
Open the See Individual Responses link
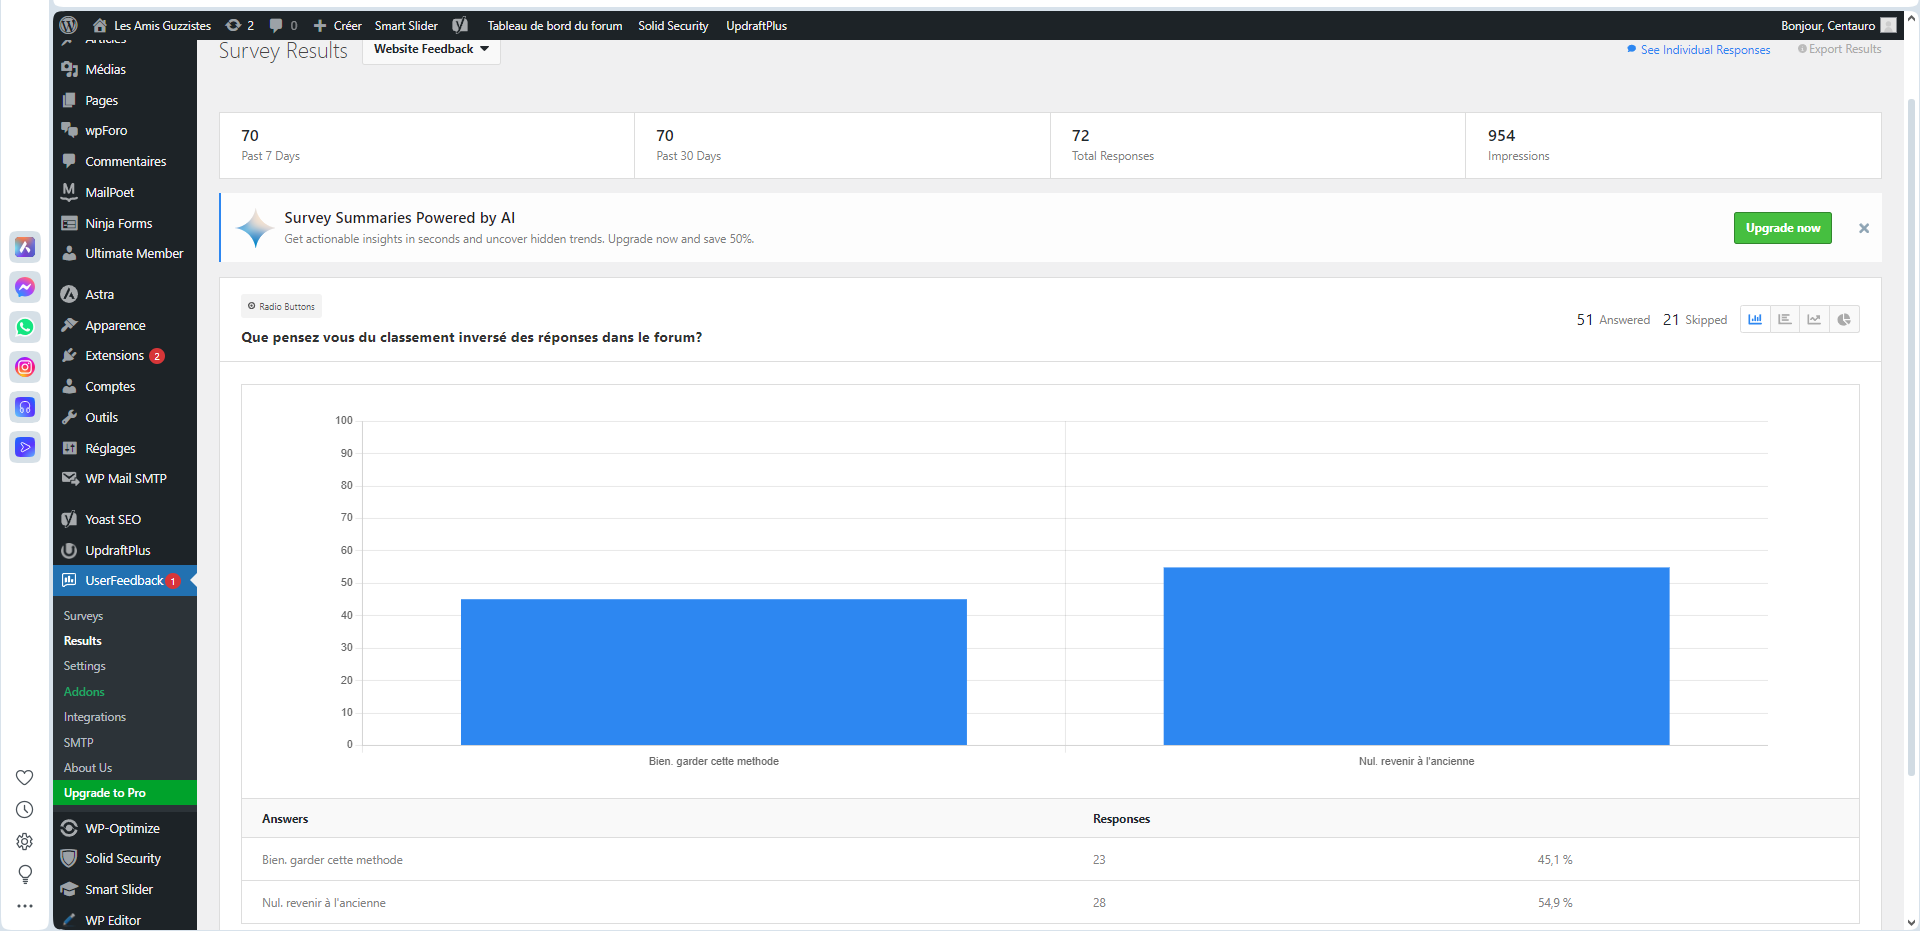1704,50
